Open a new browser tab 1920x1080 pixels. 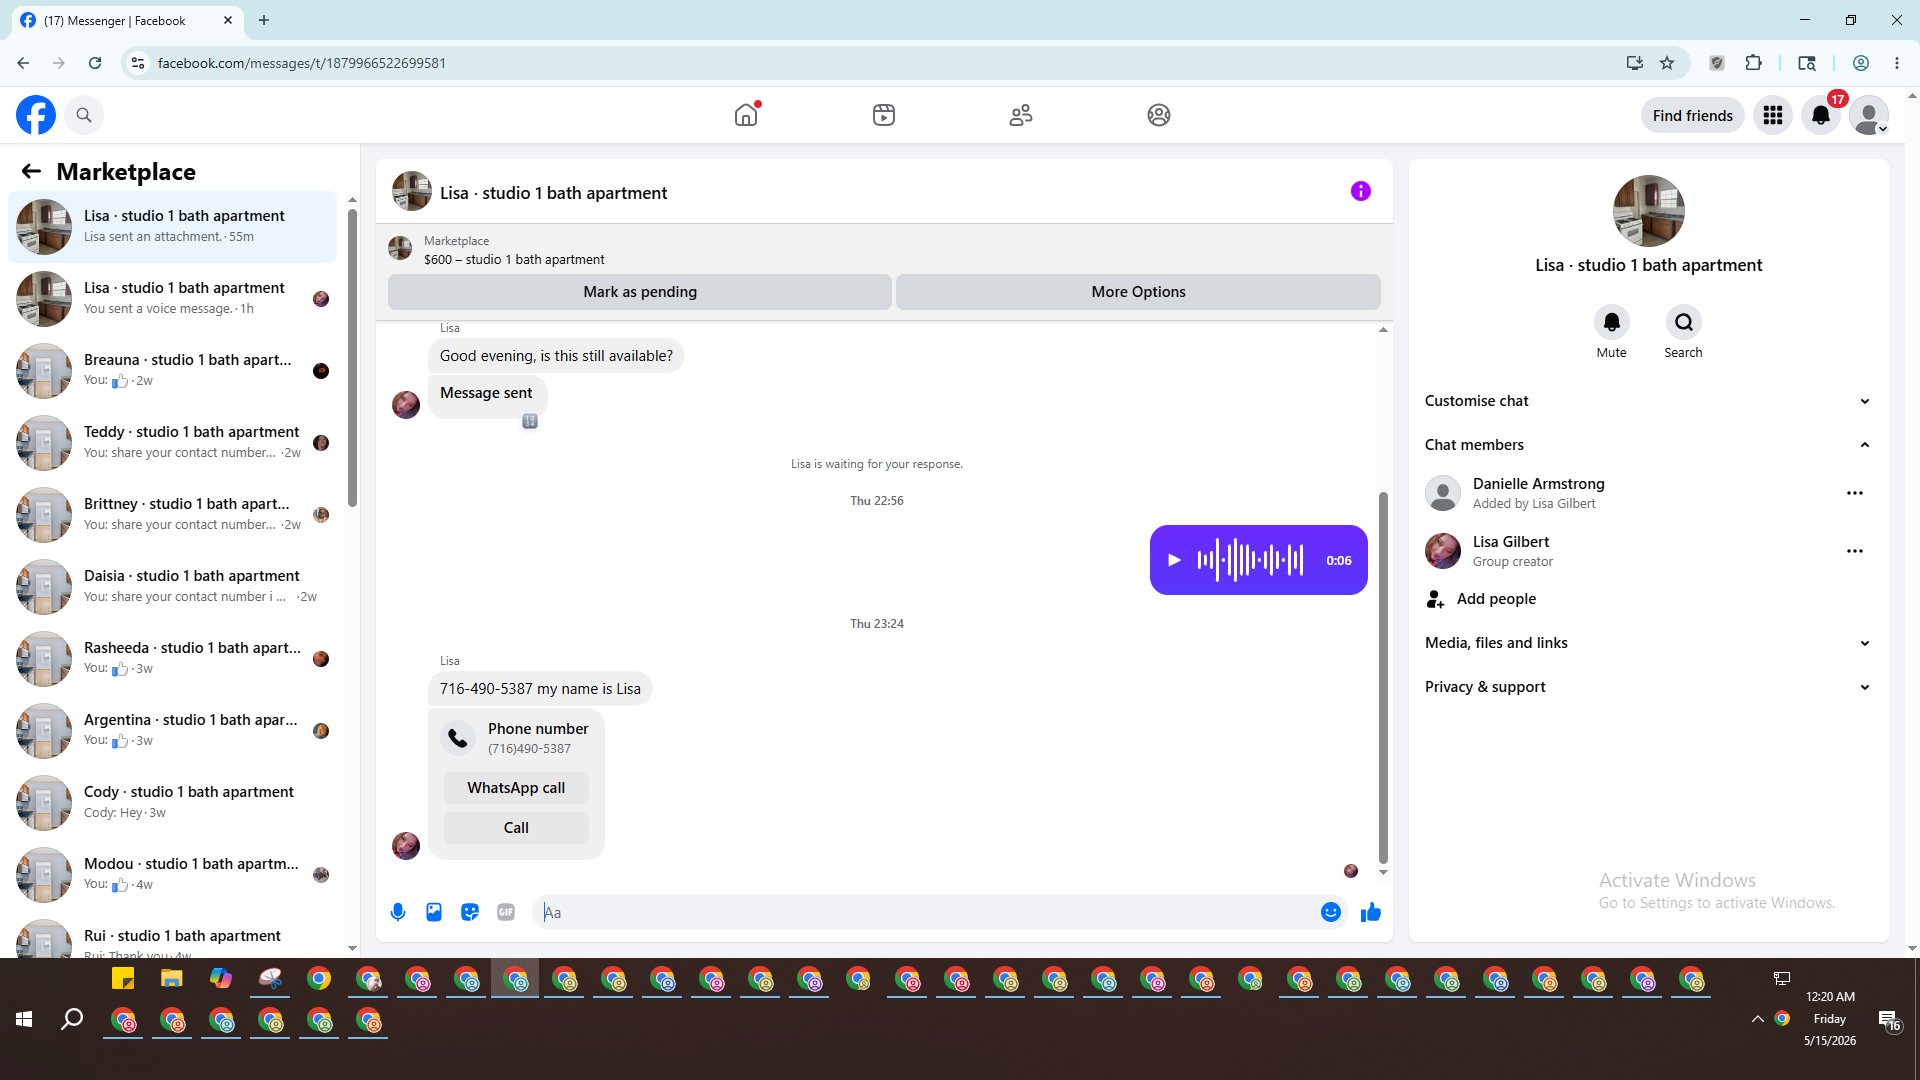(264, 20)
